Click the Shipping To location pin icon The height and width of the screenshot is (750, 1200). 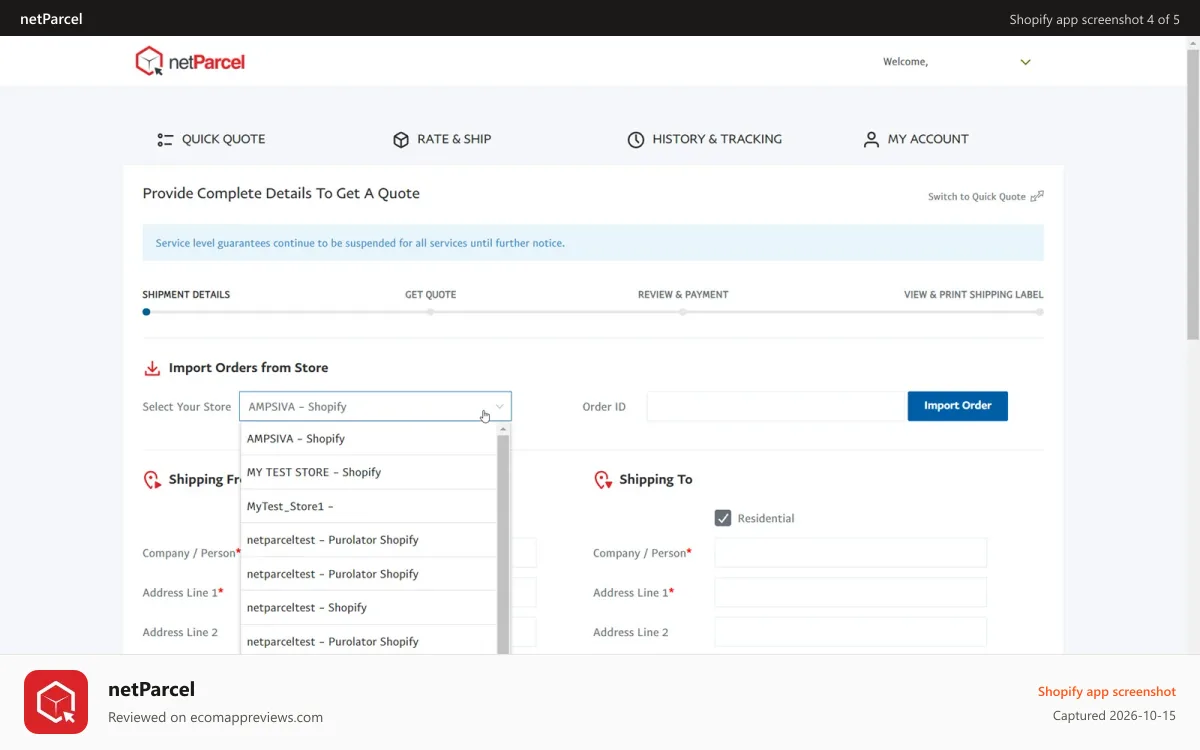(x=602, y=480)
